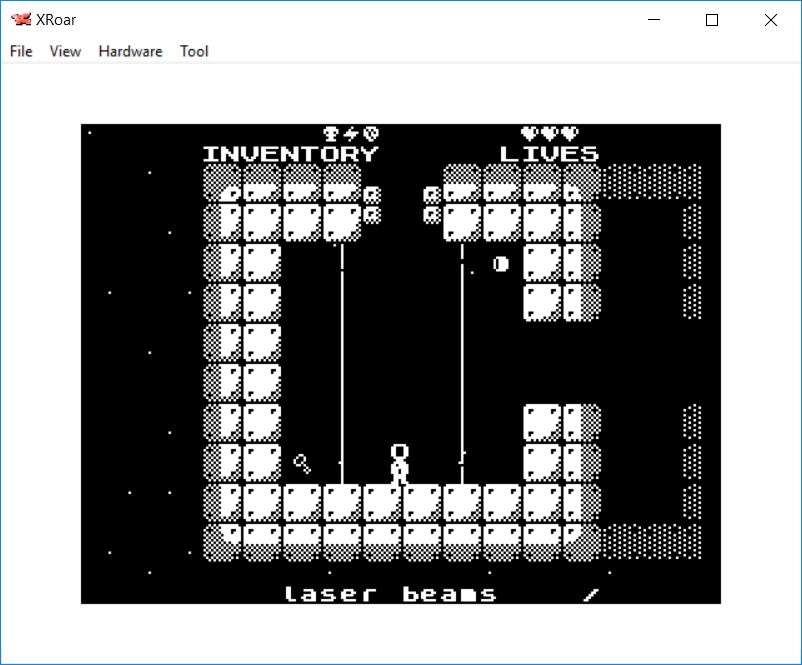The height and width of the screenshot is (665, 802).
Task: Click the lightning bolt inventory icon
Action: click(351, 133)
